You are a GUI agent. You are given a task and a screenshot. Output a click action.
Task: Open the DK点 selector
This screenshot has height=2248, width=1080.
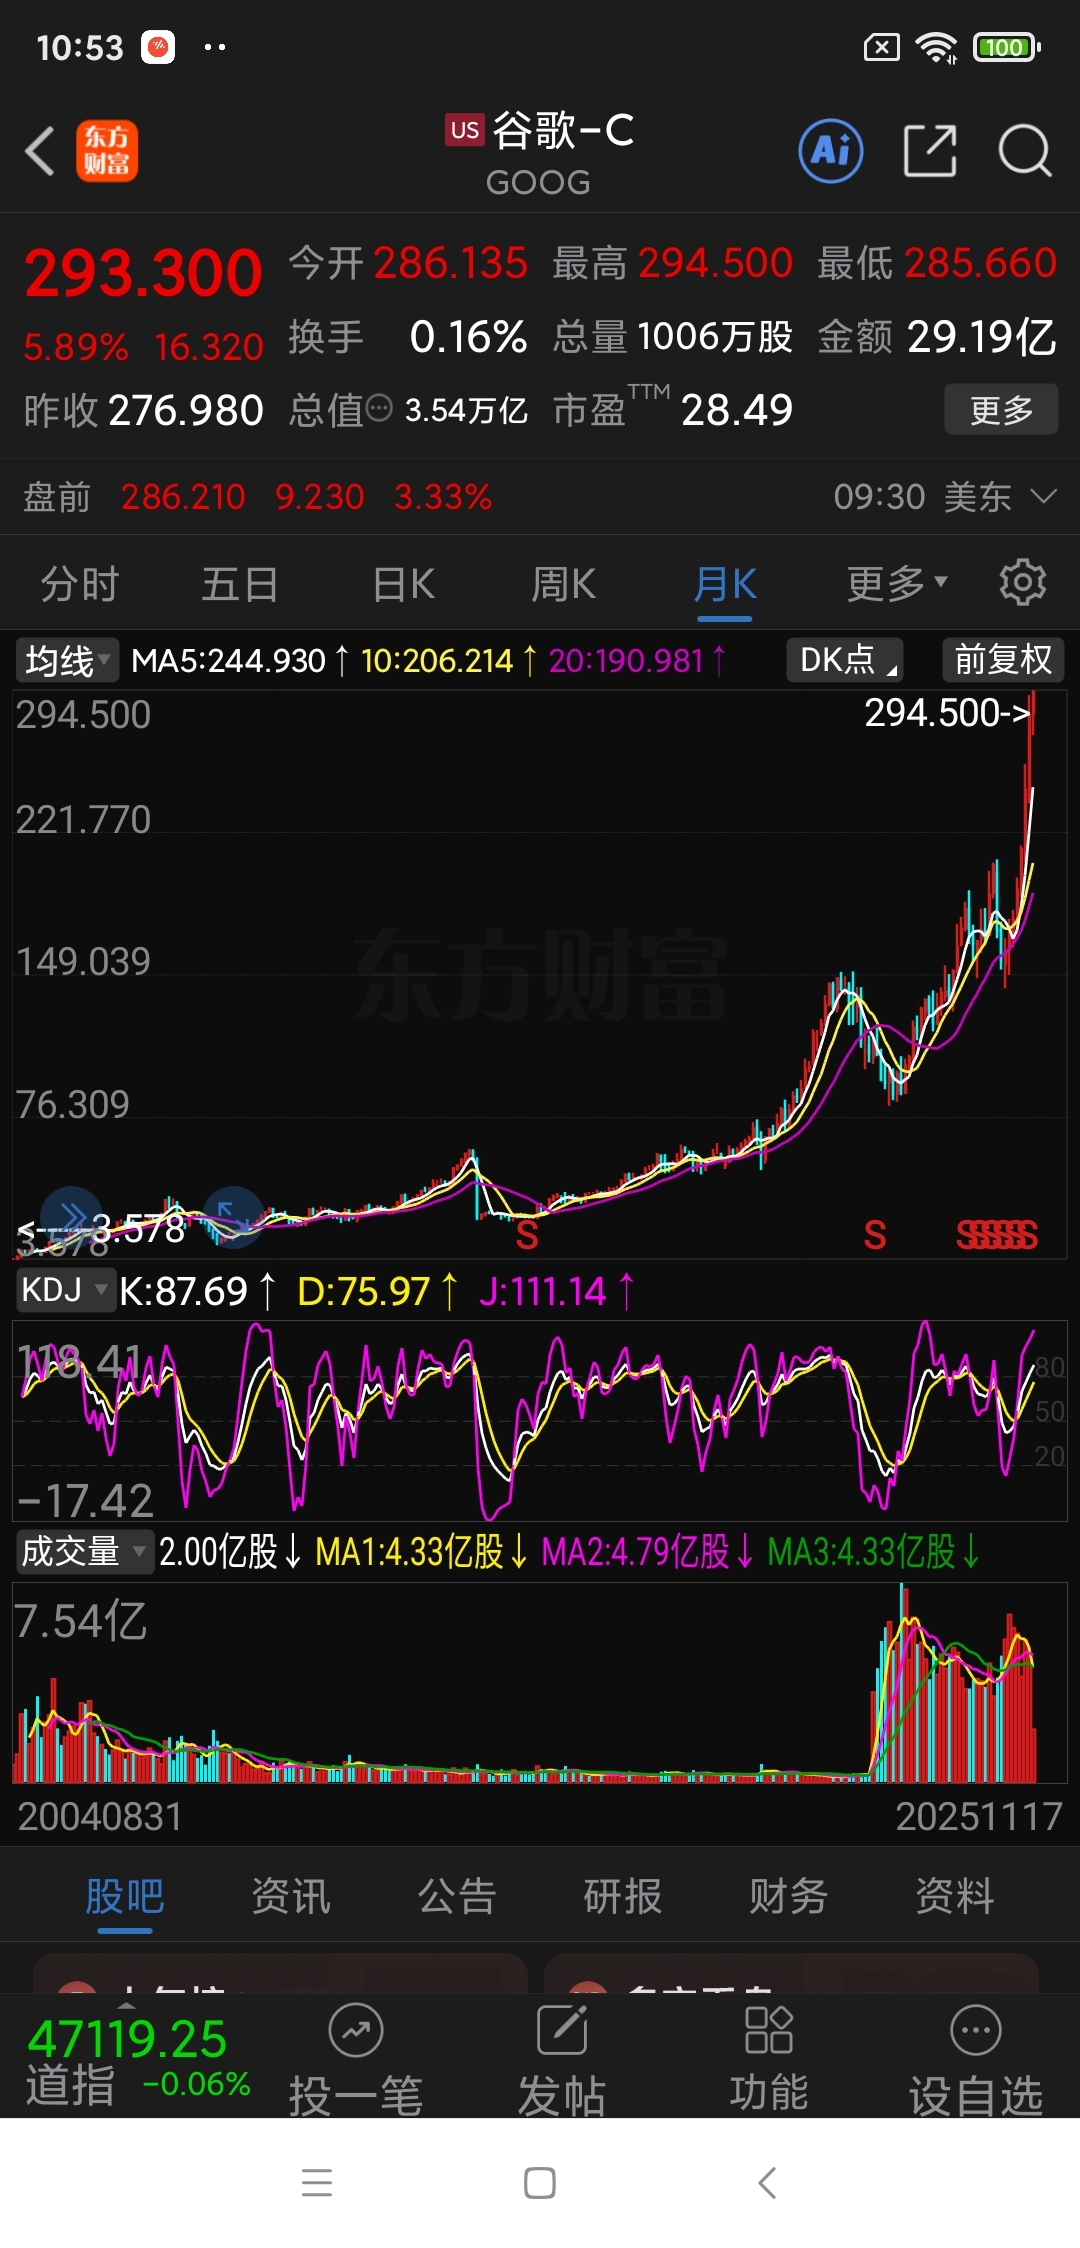[845, 660]
